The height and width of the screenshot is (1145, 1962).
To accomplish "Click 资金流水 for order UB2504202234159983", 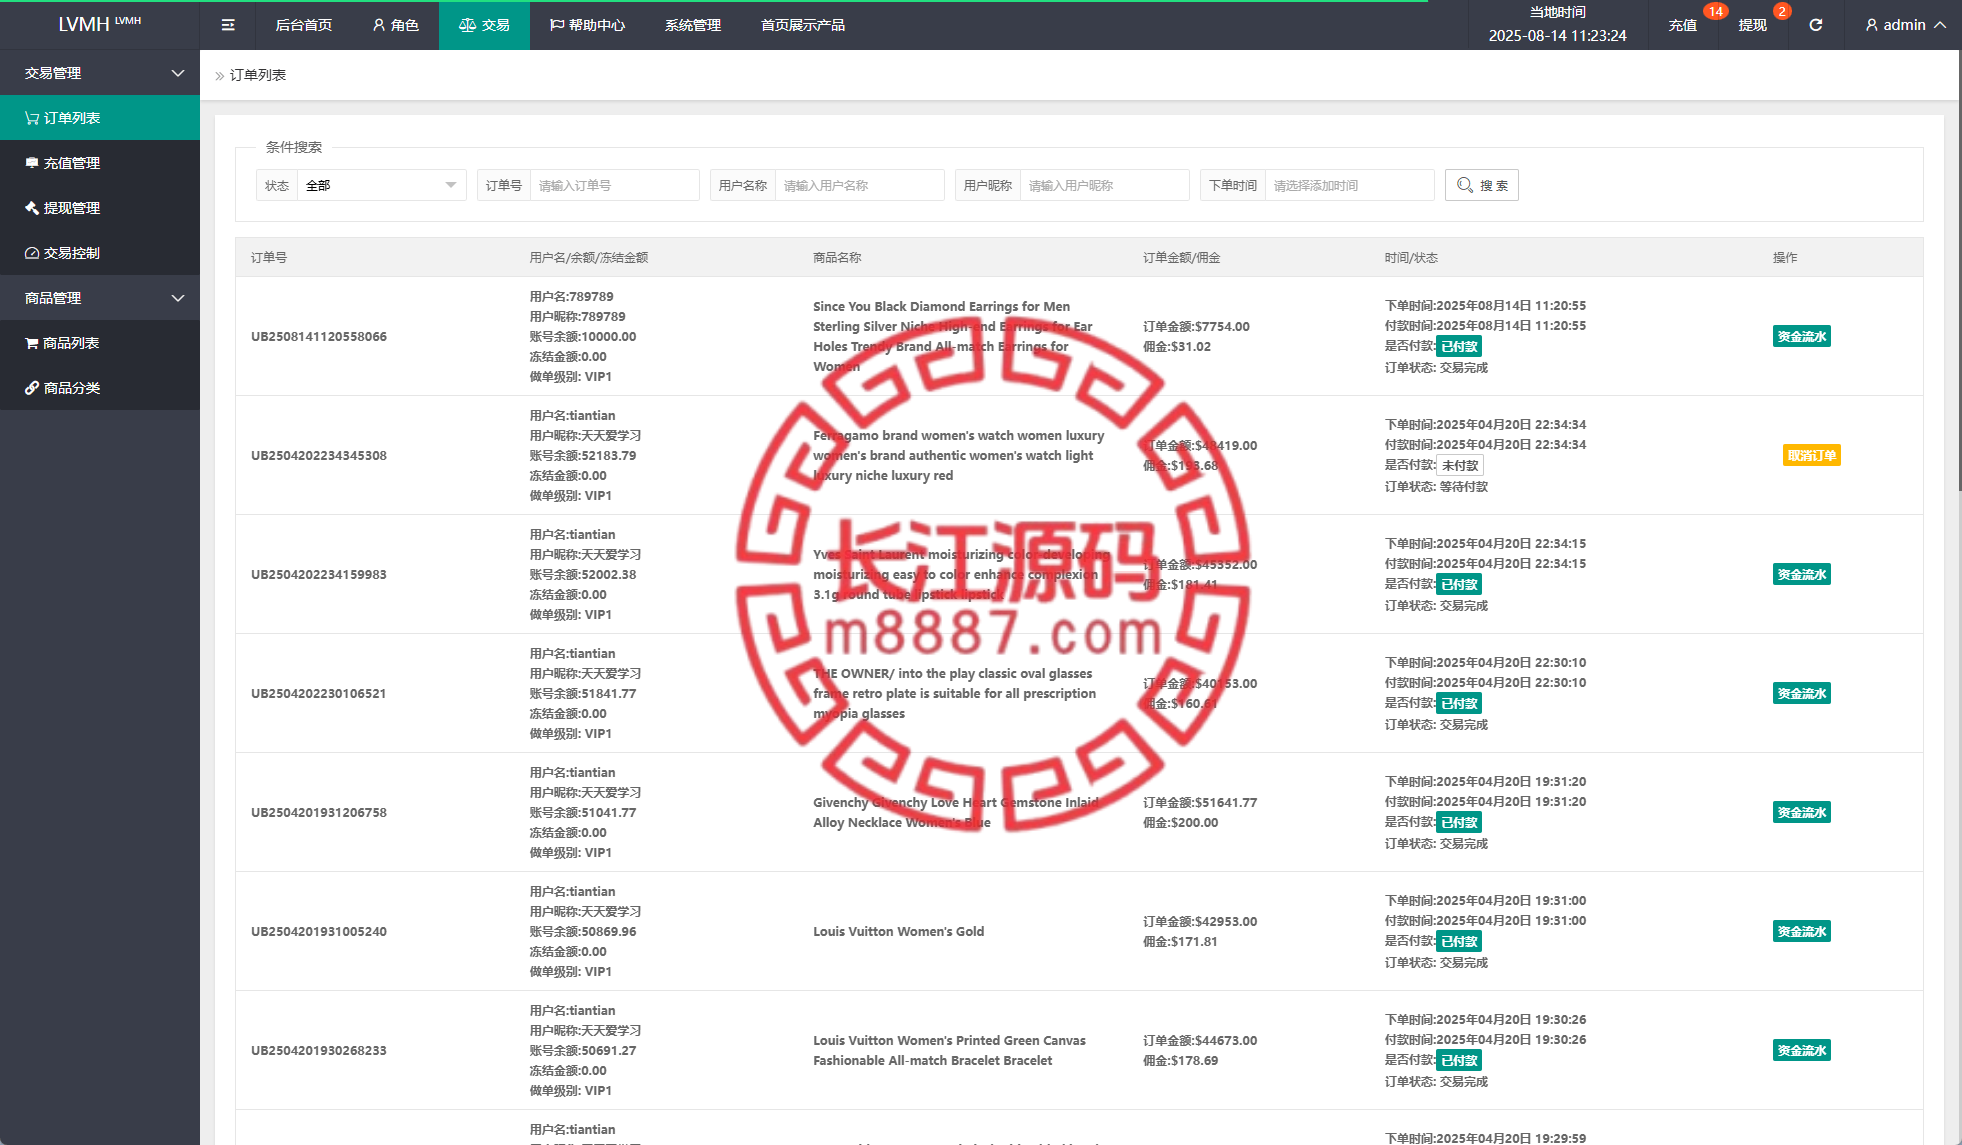I will pos(1802,575).
